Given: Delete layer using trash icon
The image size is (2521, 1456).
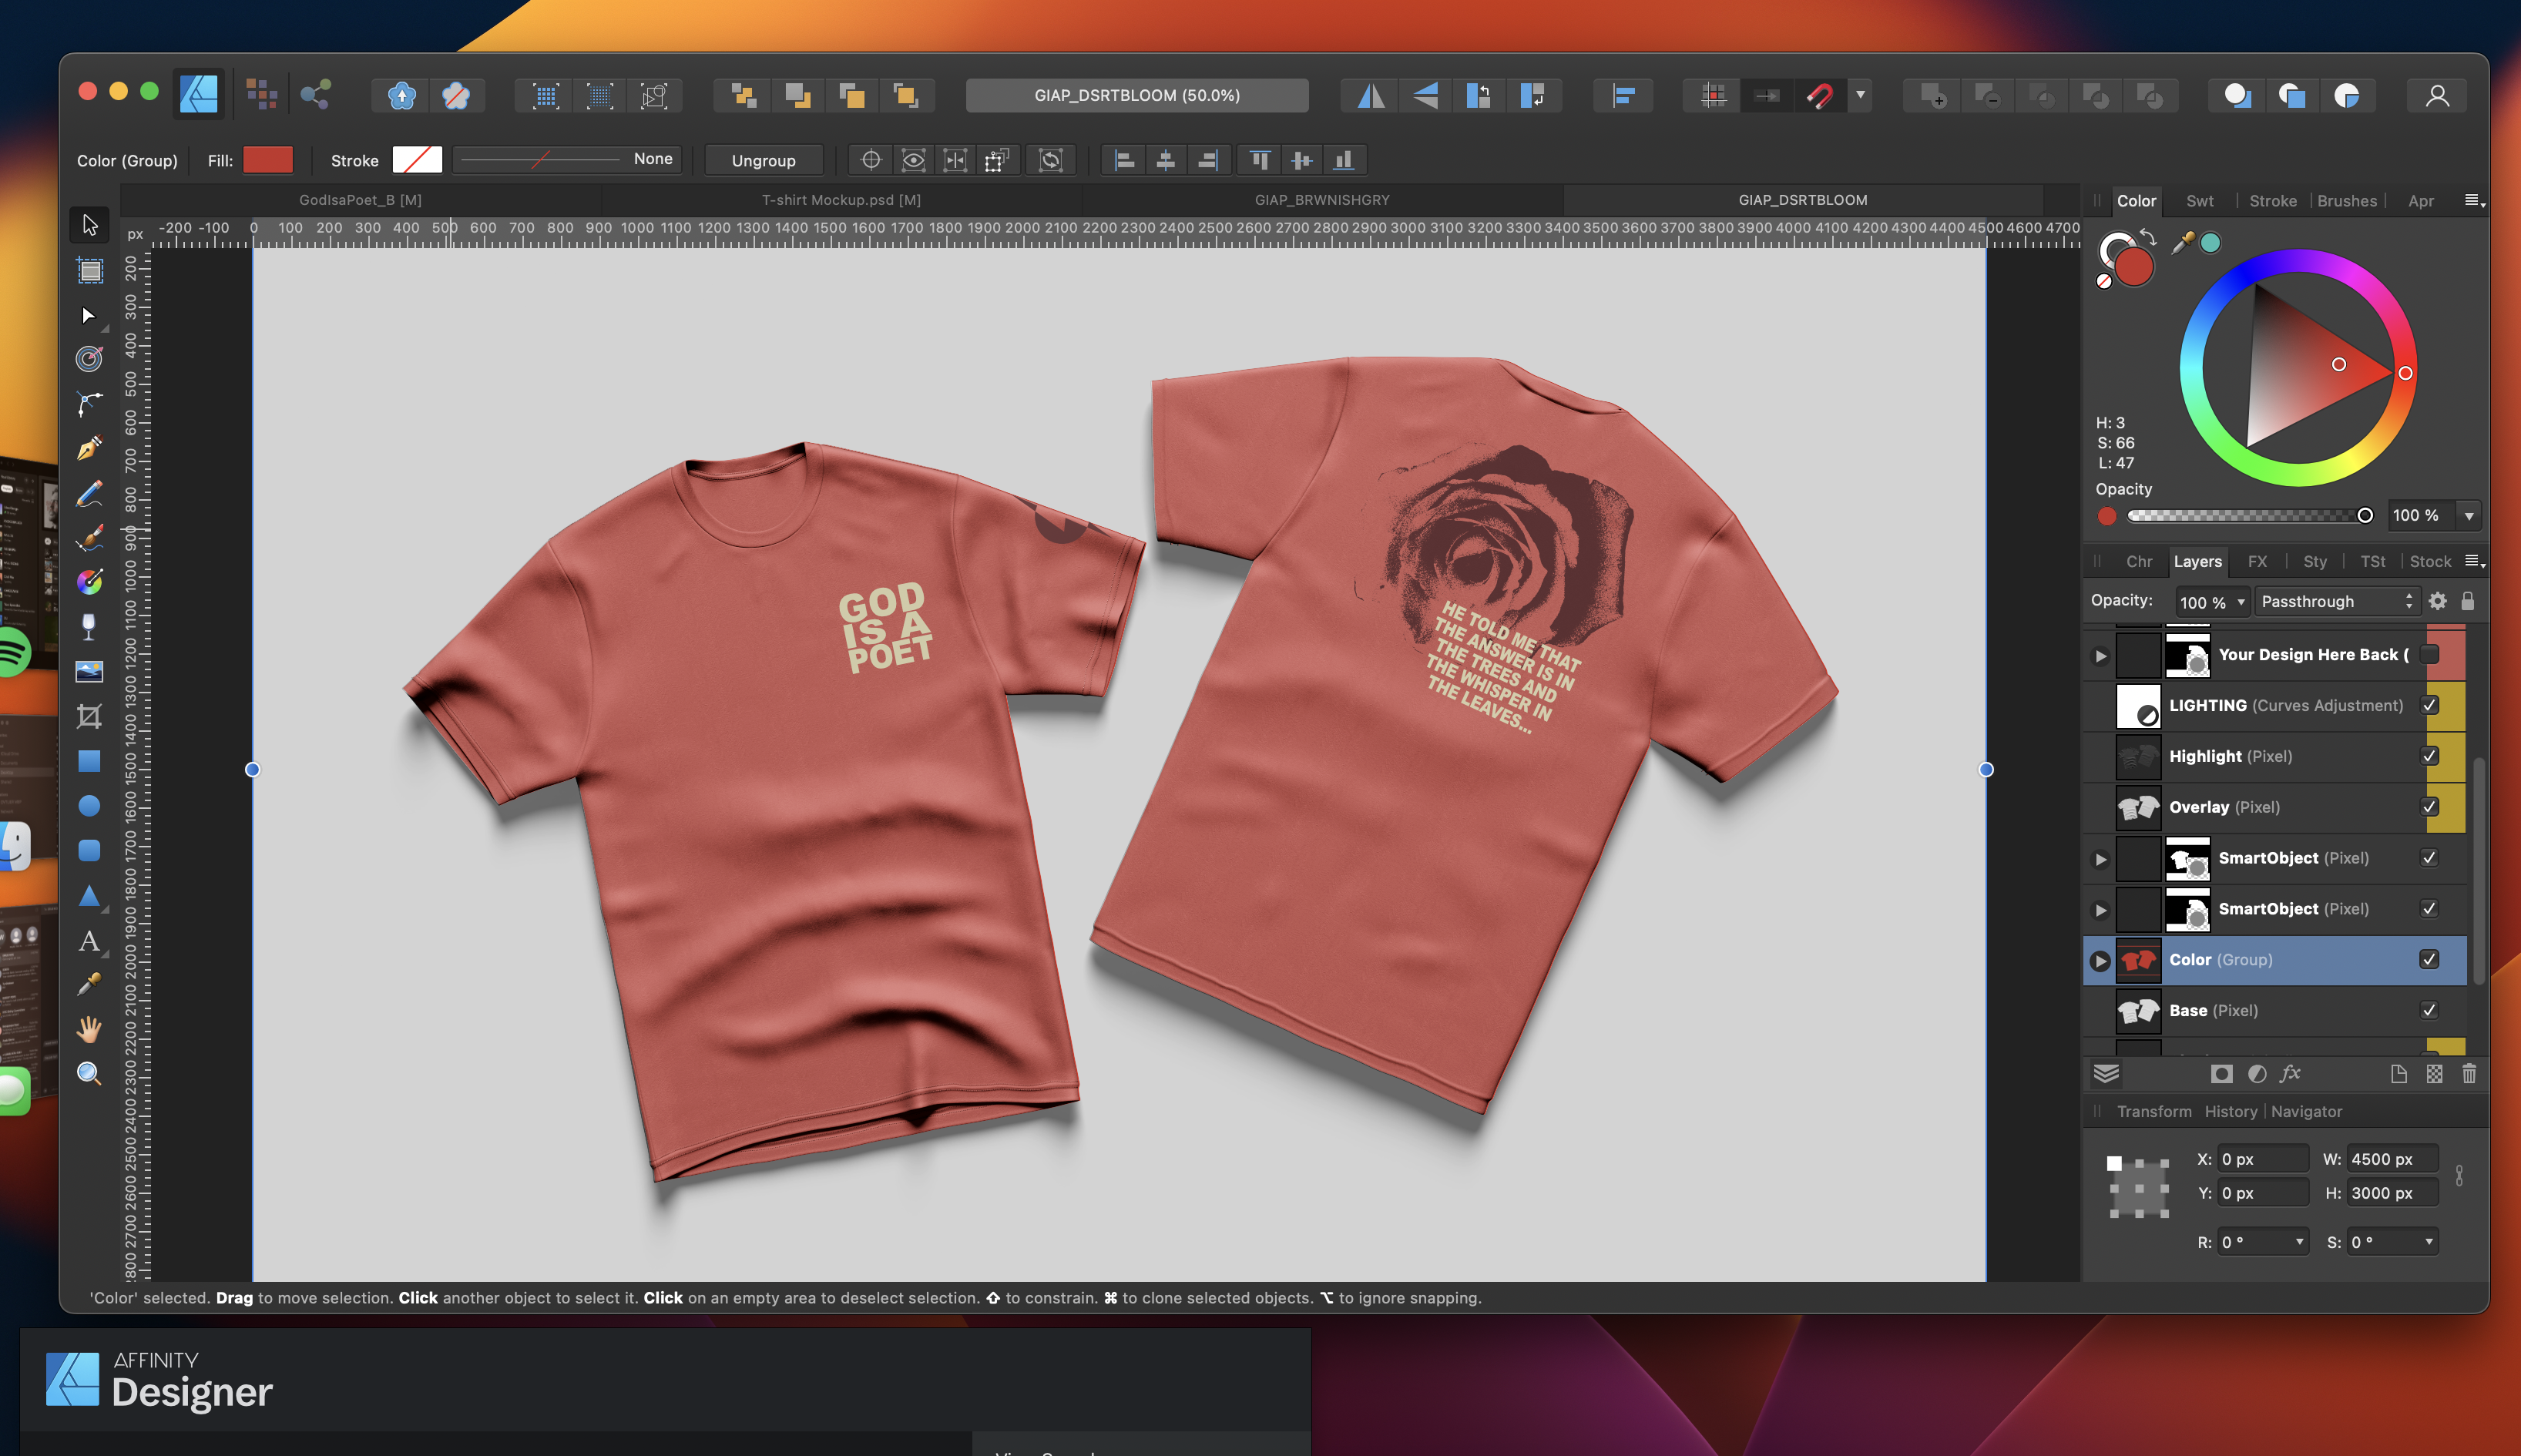Looking at the screenshot, I should 2469,1073.
